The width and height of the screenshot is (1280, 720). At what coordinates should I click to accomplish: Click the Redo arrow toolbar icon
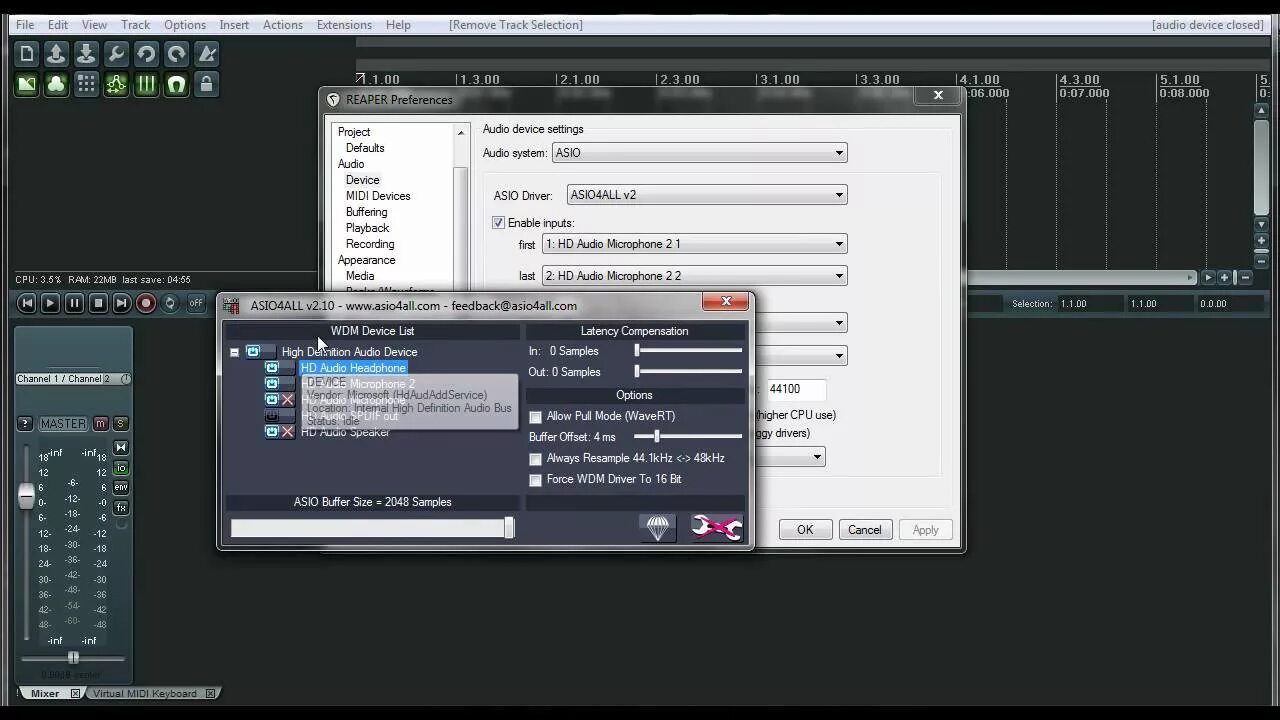[x=177, y=54]
